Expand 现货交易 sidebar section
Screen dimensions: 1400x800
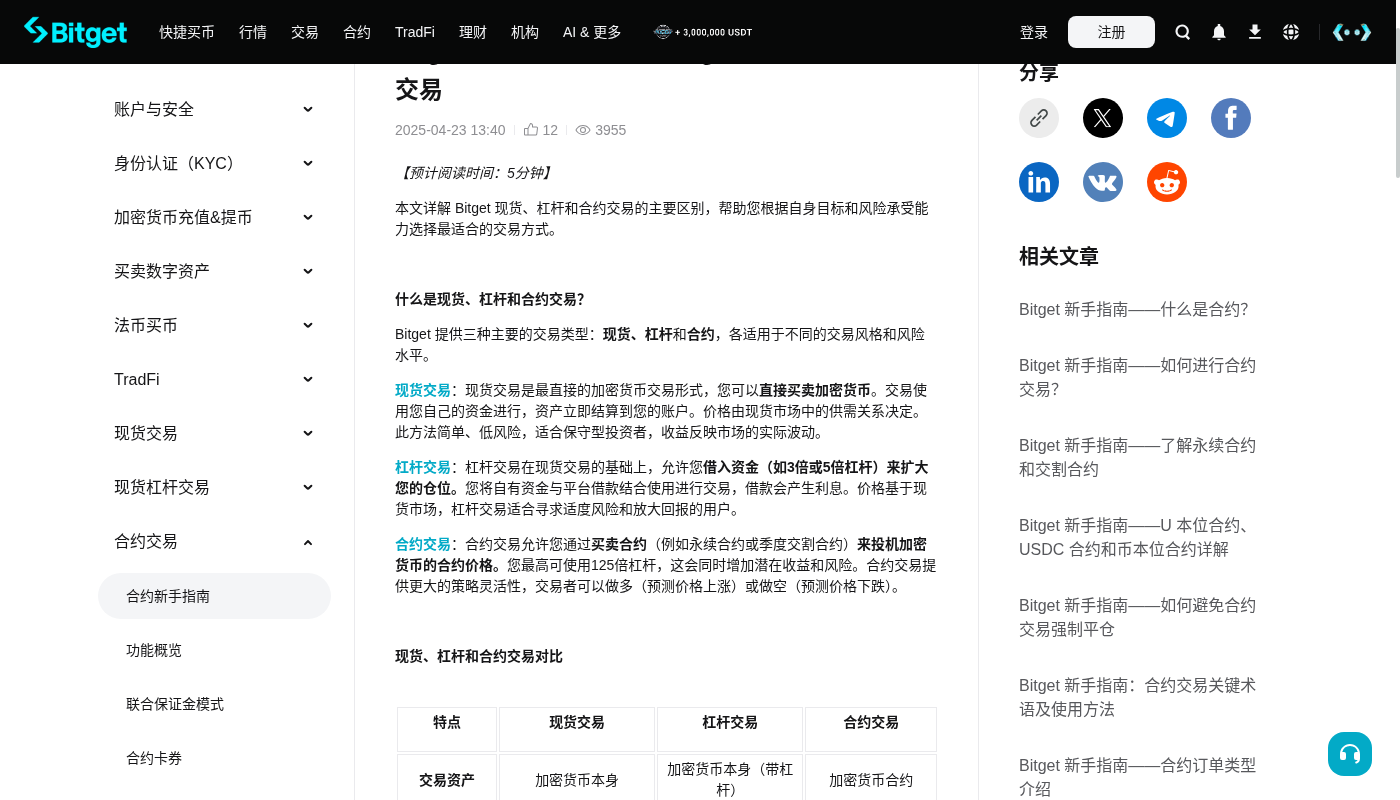click(x=214, y=433)
